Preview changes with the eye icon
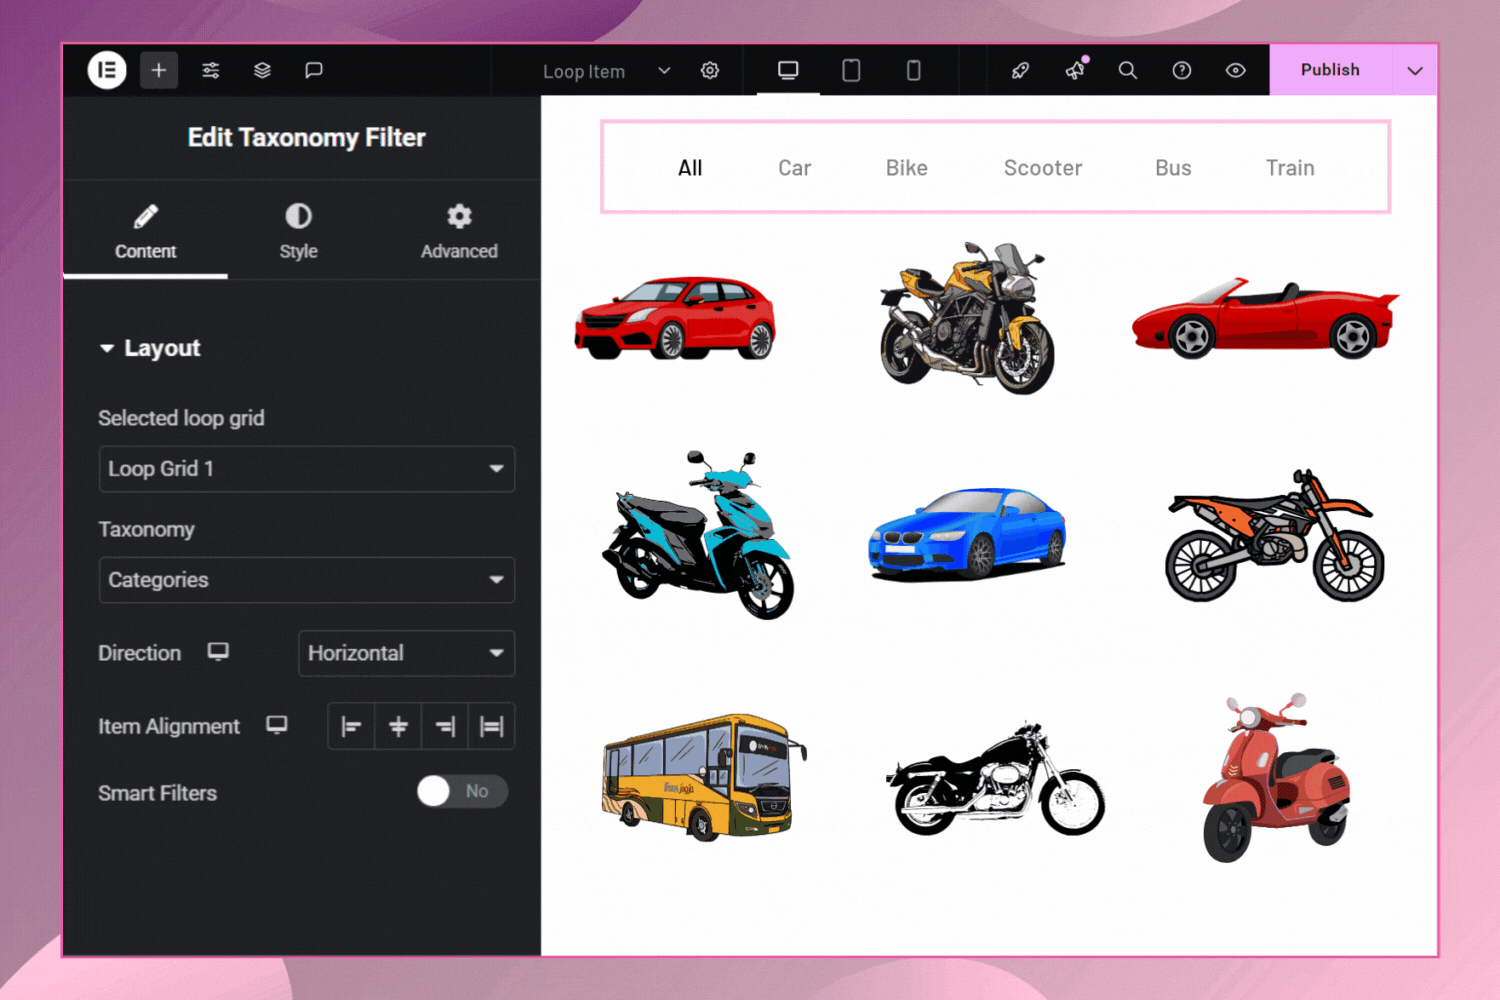Image resolution: width=1500 pixels, height=1000 pixels. pyautogui.click(x=1235, y=70)
